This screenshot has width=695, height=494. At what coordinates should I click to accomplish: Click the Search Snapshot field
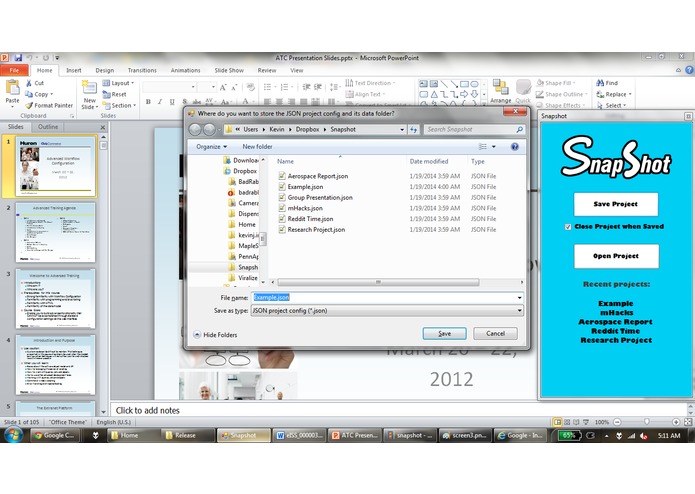coord(469,129)
